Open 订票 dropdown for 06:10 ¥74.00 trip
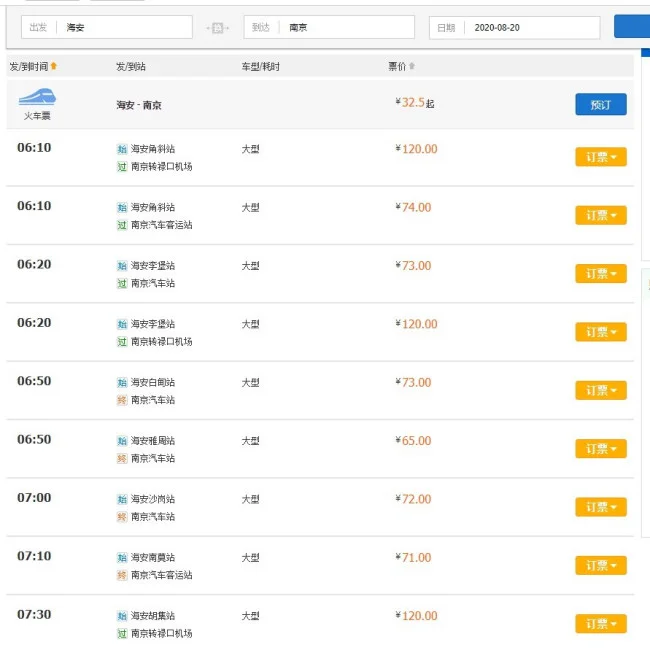Screen dimensions: 650x650 click(x=601, y=215)
